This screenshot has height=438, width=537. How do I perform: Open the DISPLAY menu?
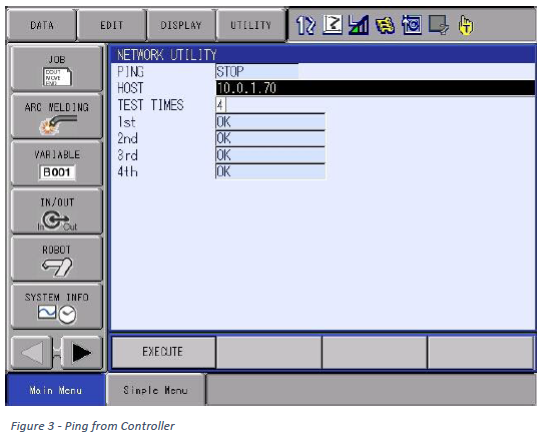(181, 25)
